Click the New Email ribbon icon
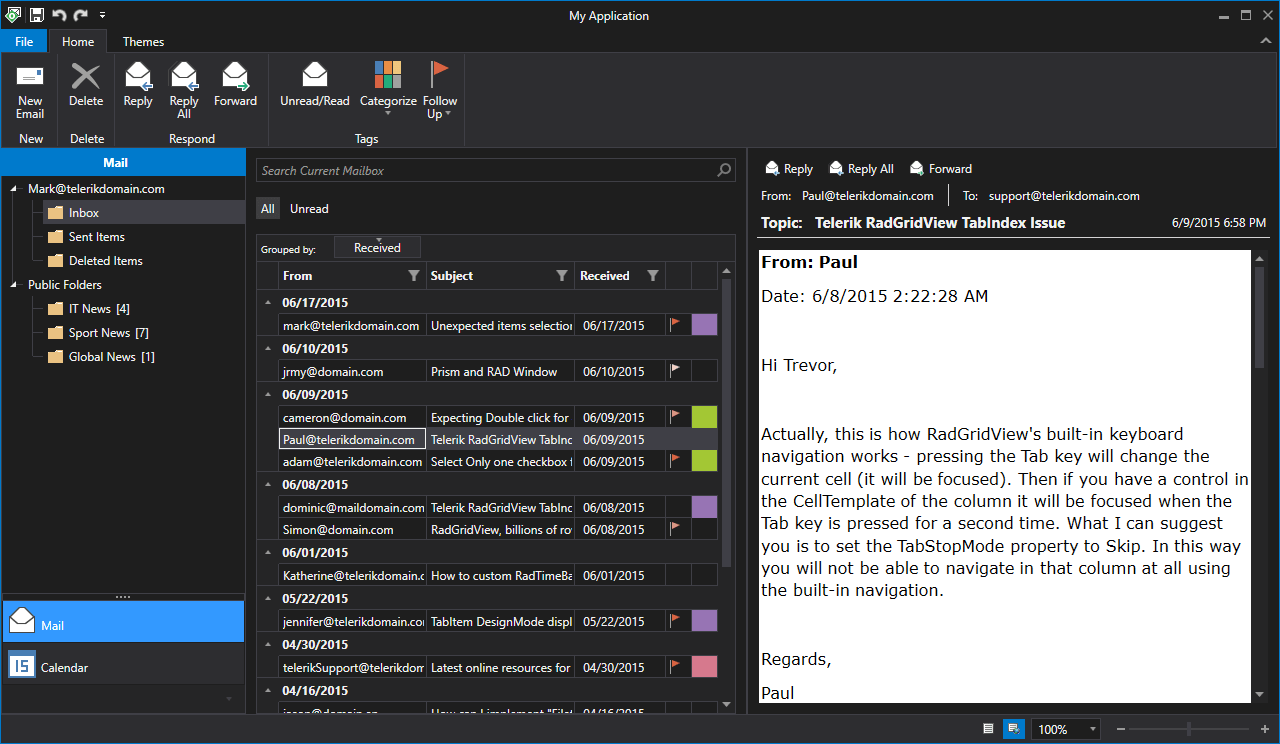The image size is (1280, 744). point(30,78)
